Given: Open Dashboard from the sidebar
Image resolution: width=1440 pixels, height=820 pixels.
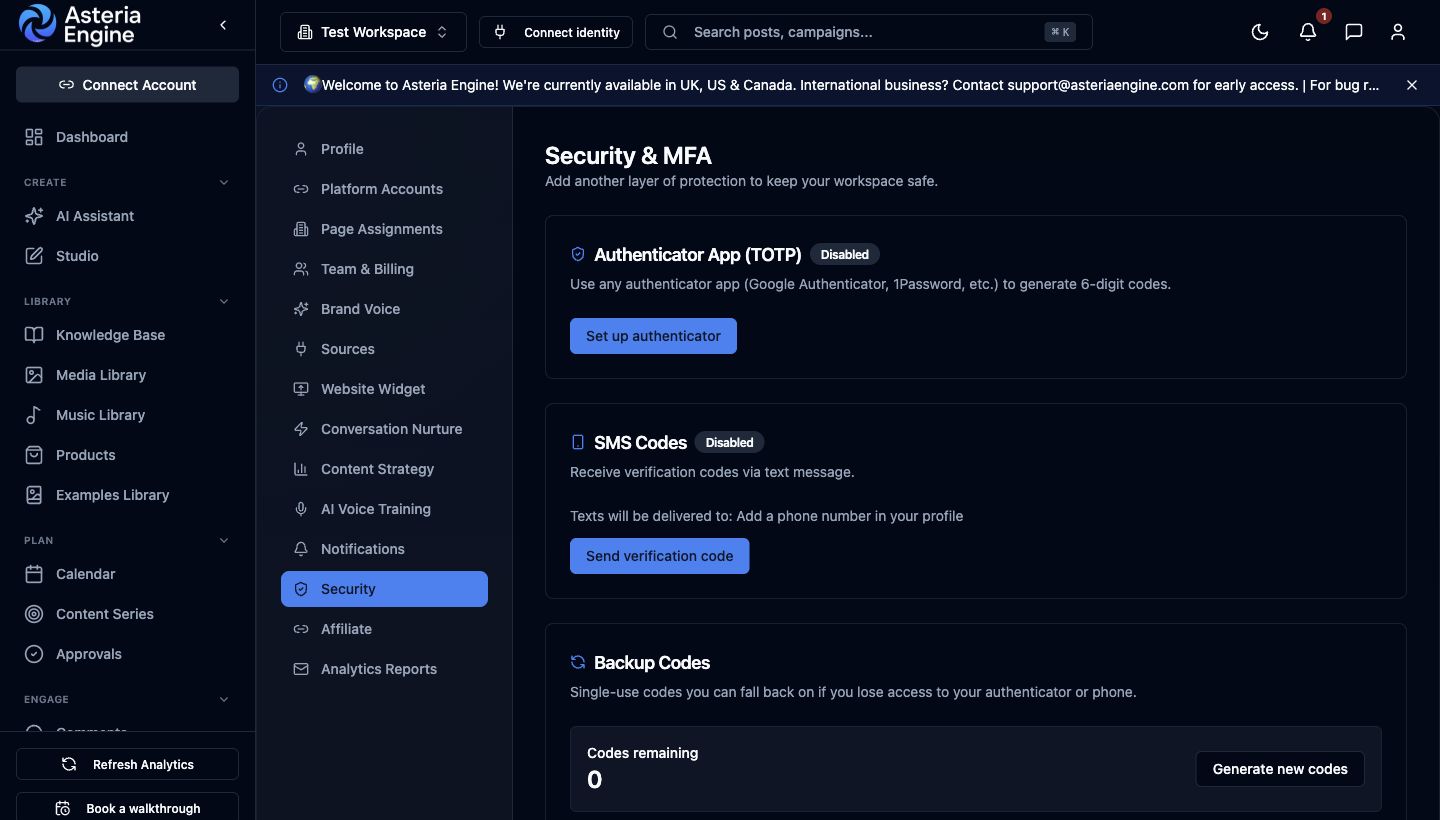Looking at the screenshot, I should tap(127, 137).
